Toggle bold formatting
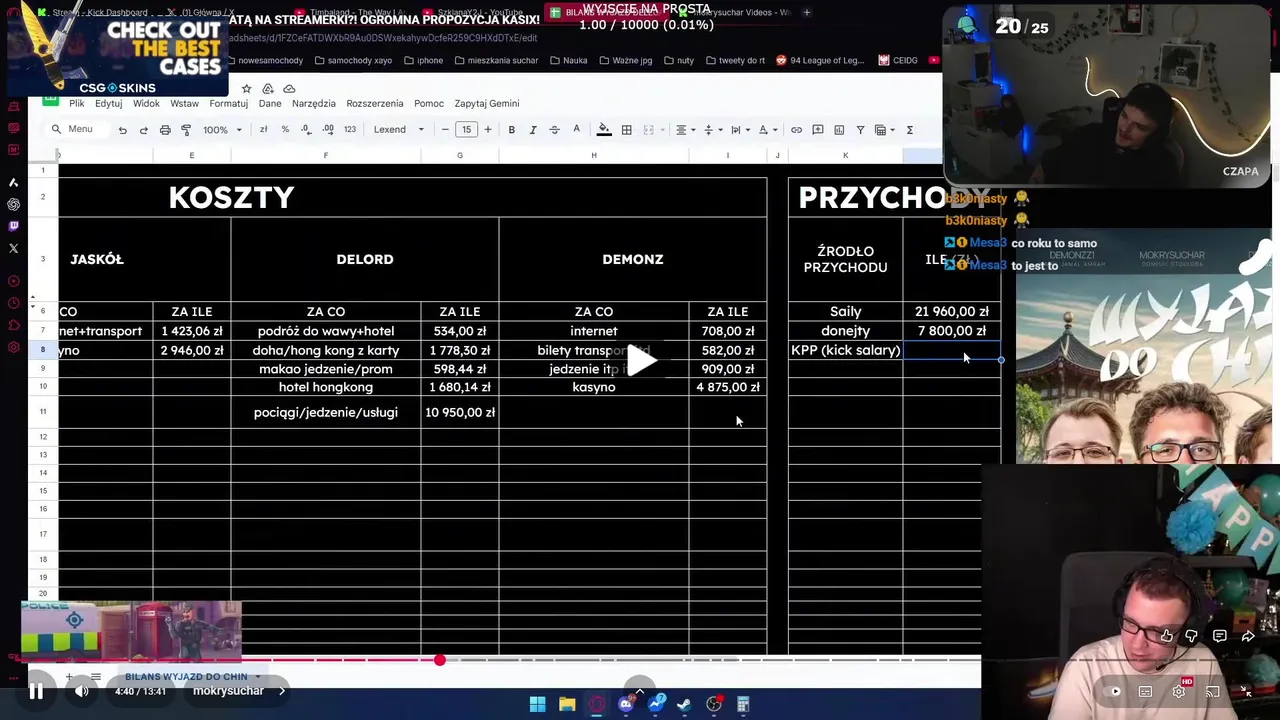 (x=511, y=130)
